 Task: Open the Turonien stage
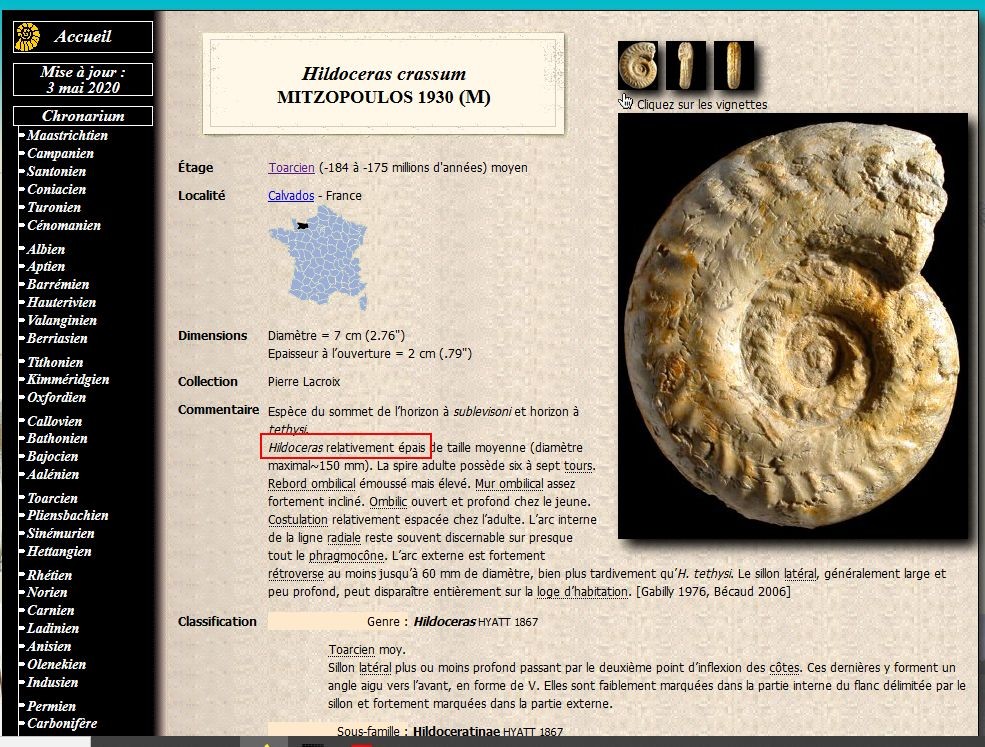point(54,207)
